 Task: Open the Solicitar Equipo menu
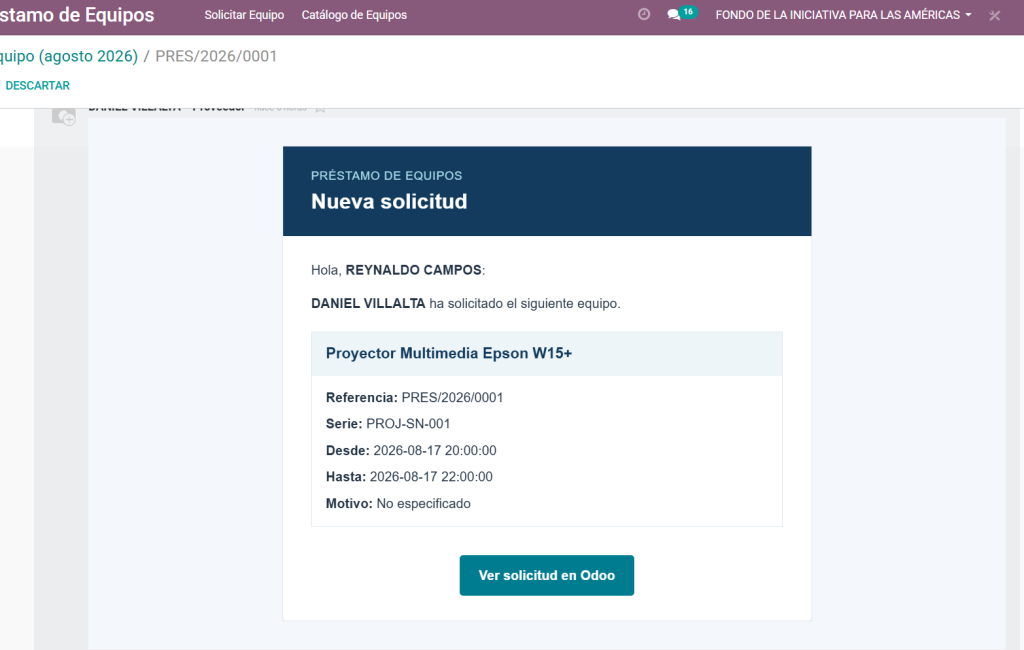click(x=244, y=15)
